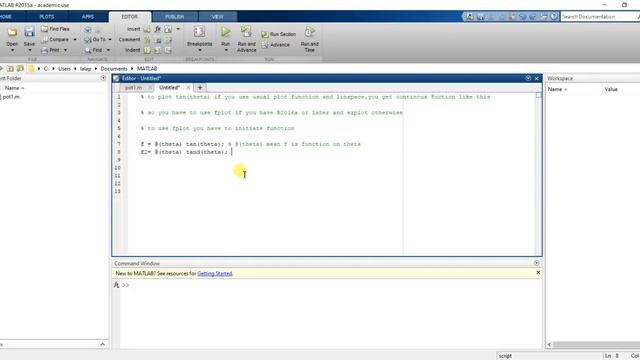
Task: Click in the Search Documentation field
Action: tap(598, 17)
